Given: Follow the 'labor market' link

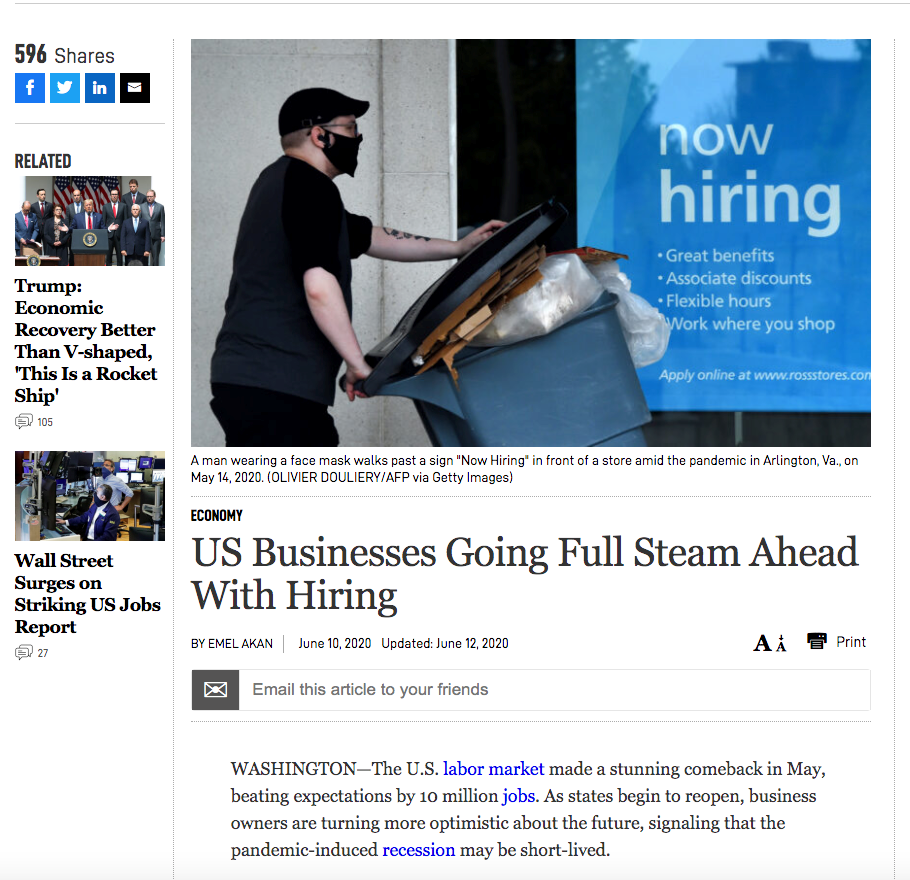Looking at the screenshot, I should [493, 769].
